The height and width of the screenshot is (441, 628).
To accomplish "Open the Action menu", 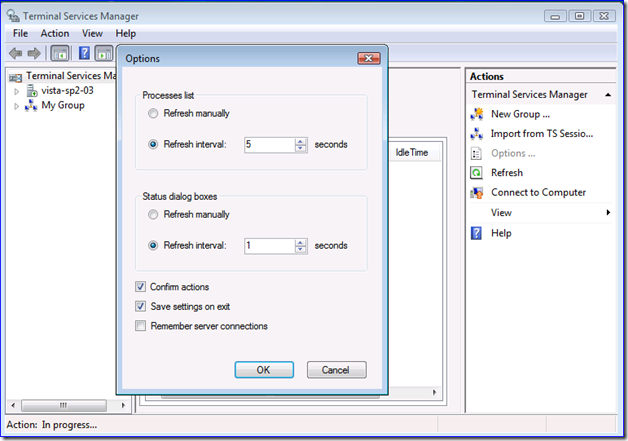I will tap(55, 33).
